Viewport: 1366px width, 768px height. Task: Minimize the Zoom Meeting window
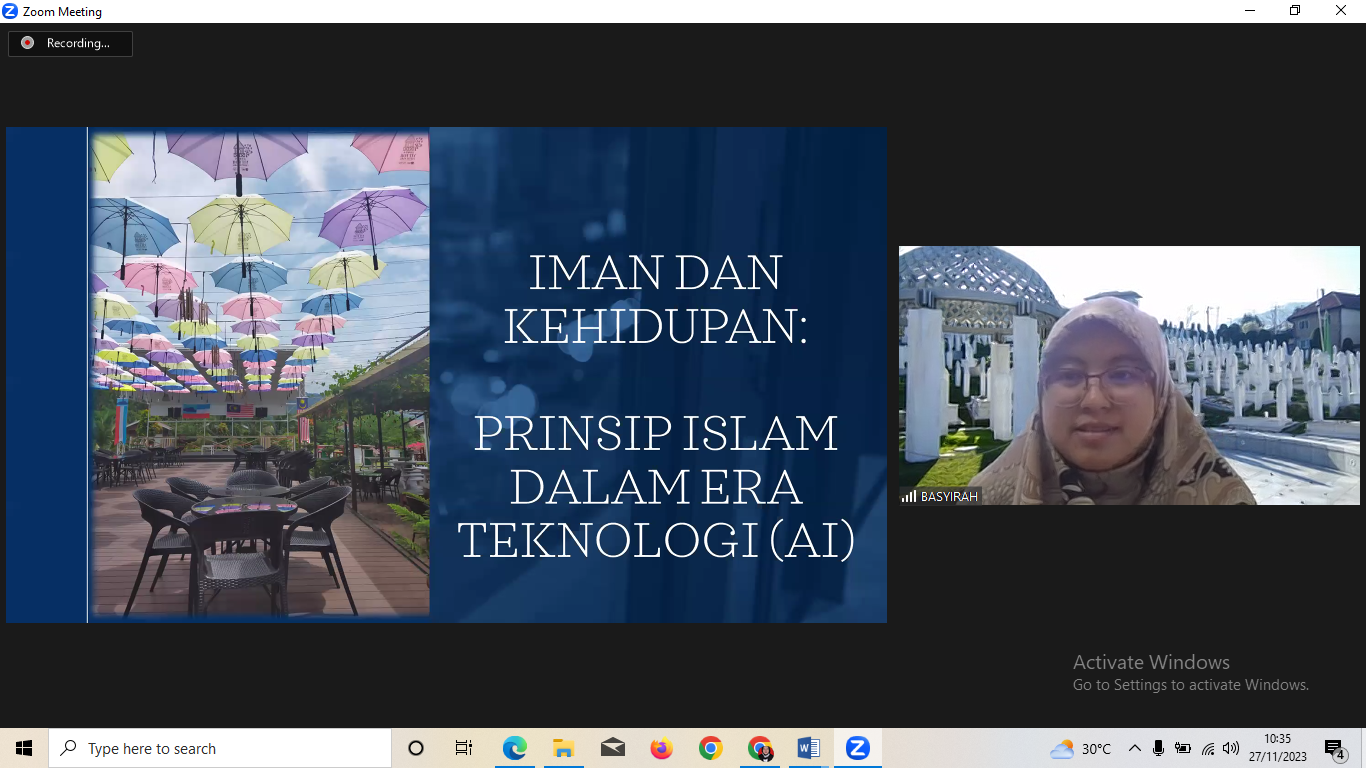pyautogui.click(x=1250, y=11)
